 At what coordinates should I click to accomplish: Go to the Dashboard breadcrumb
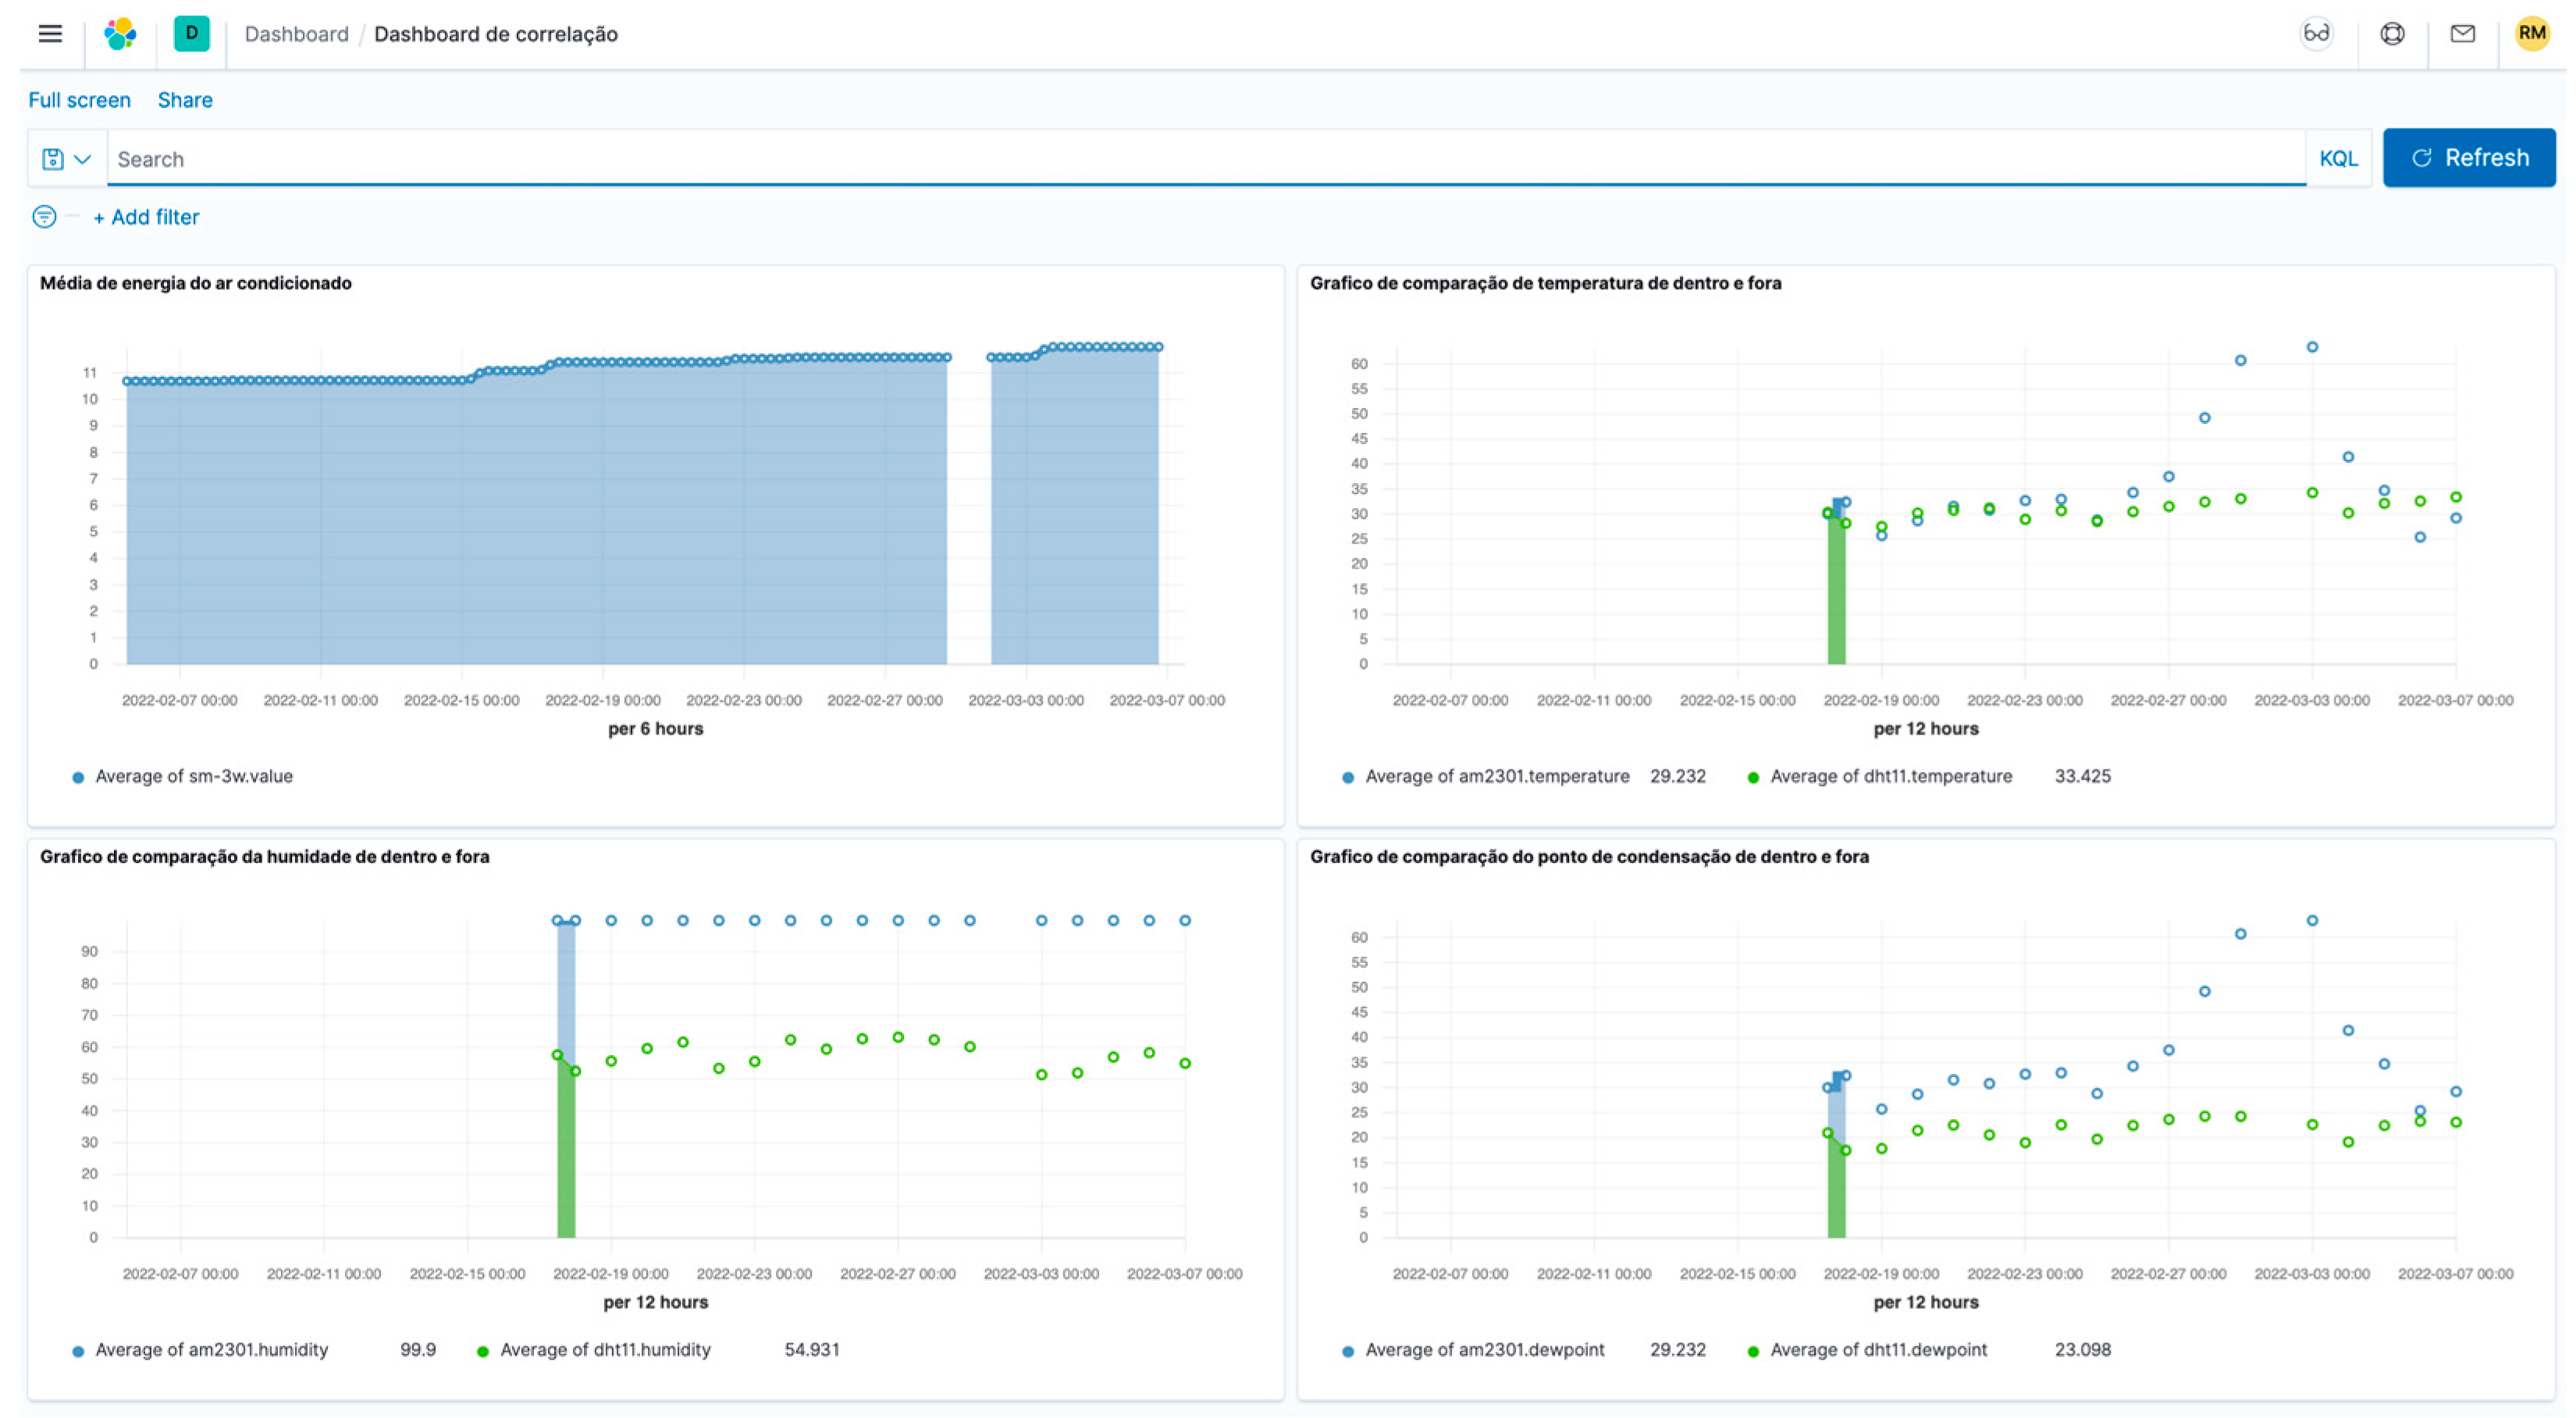tap(296, 34)
